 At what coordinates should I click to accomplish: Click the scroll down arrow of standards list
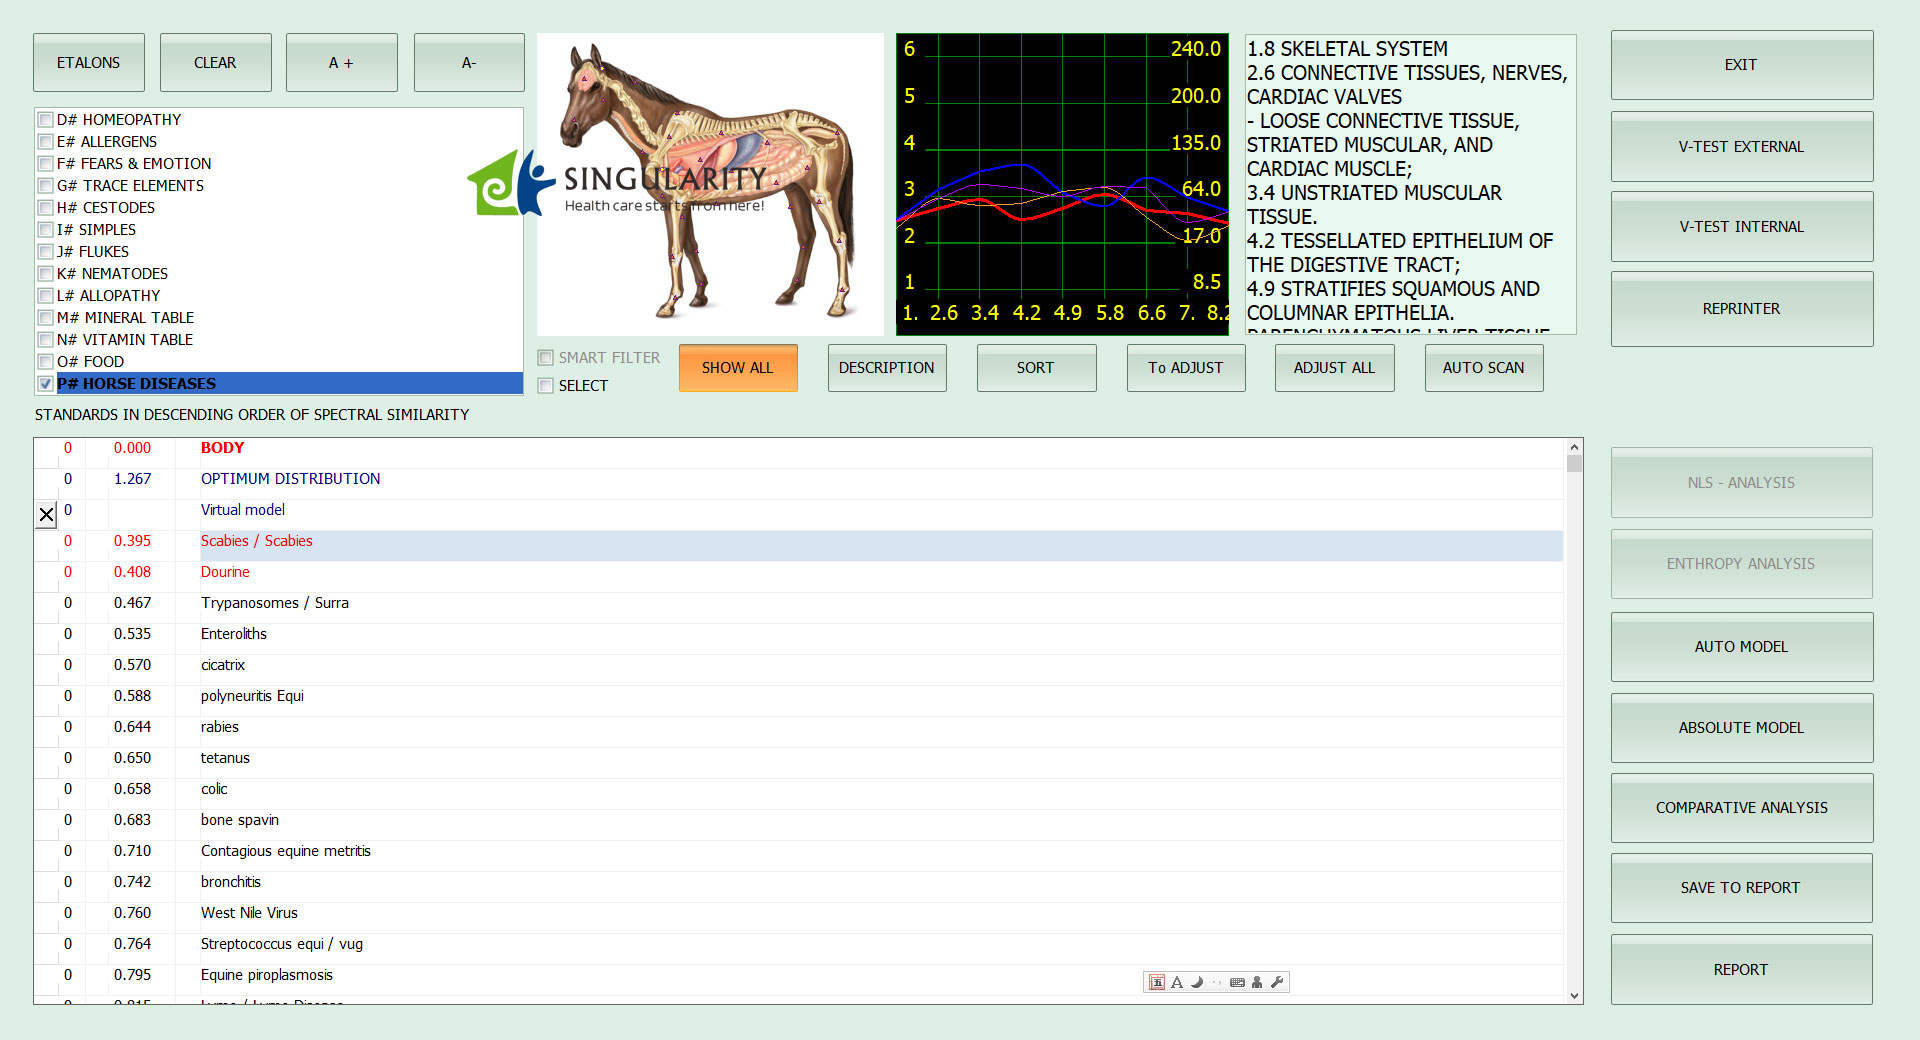[x=1575, y=995]
